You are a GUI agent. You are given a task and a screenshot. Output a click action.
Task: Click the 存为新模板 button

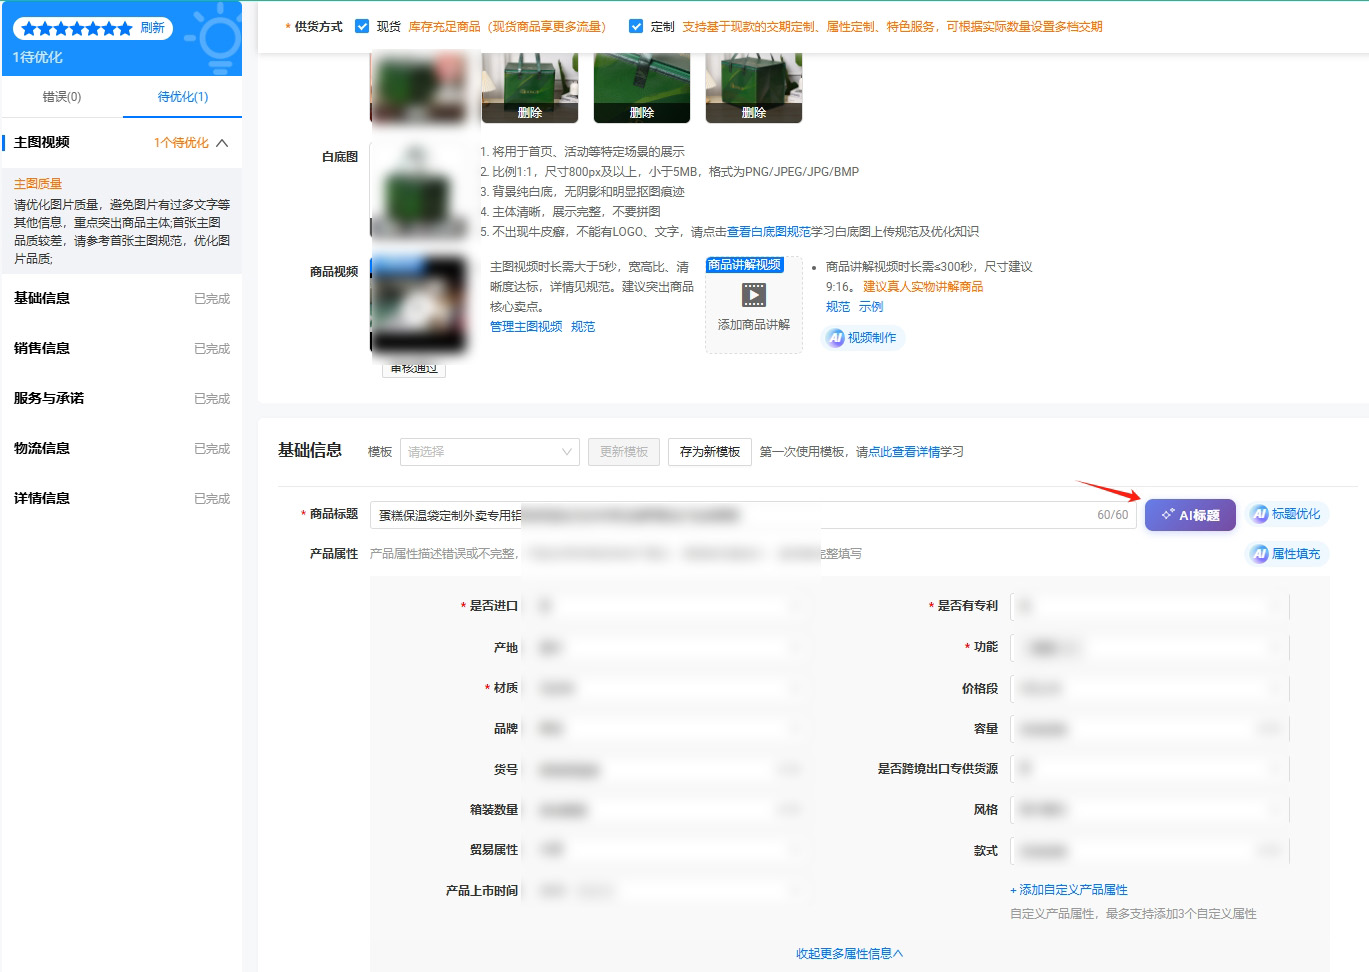[709, 451]
